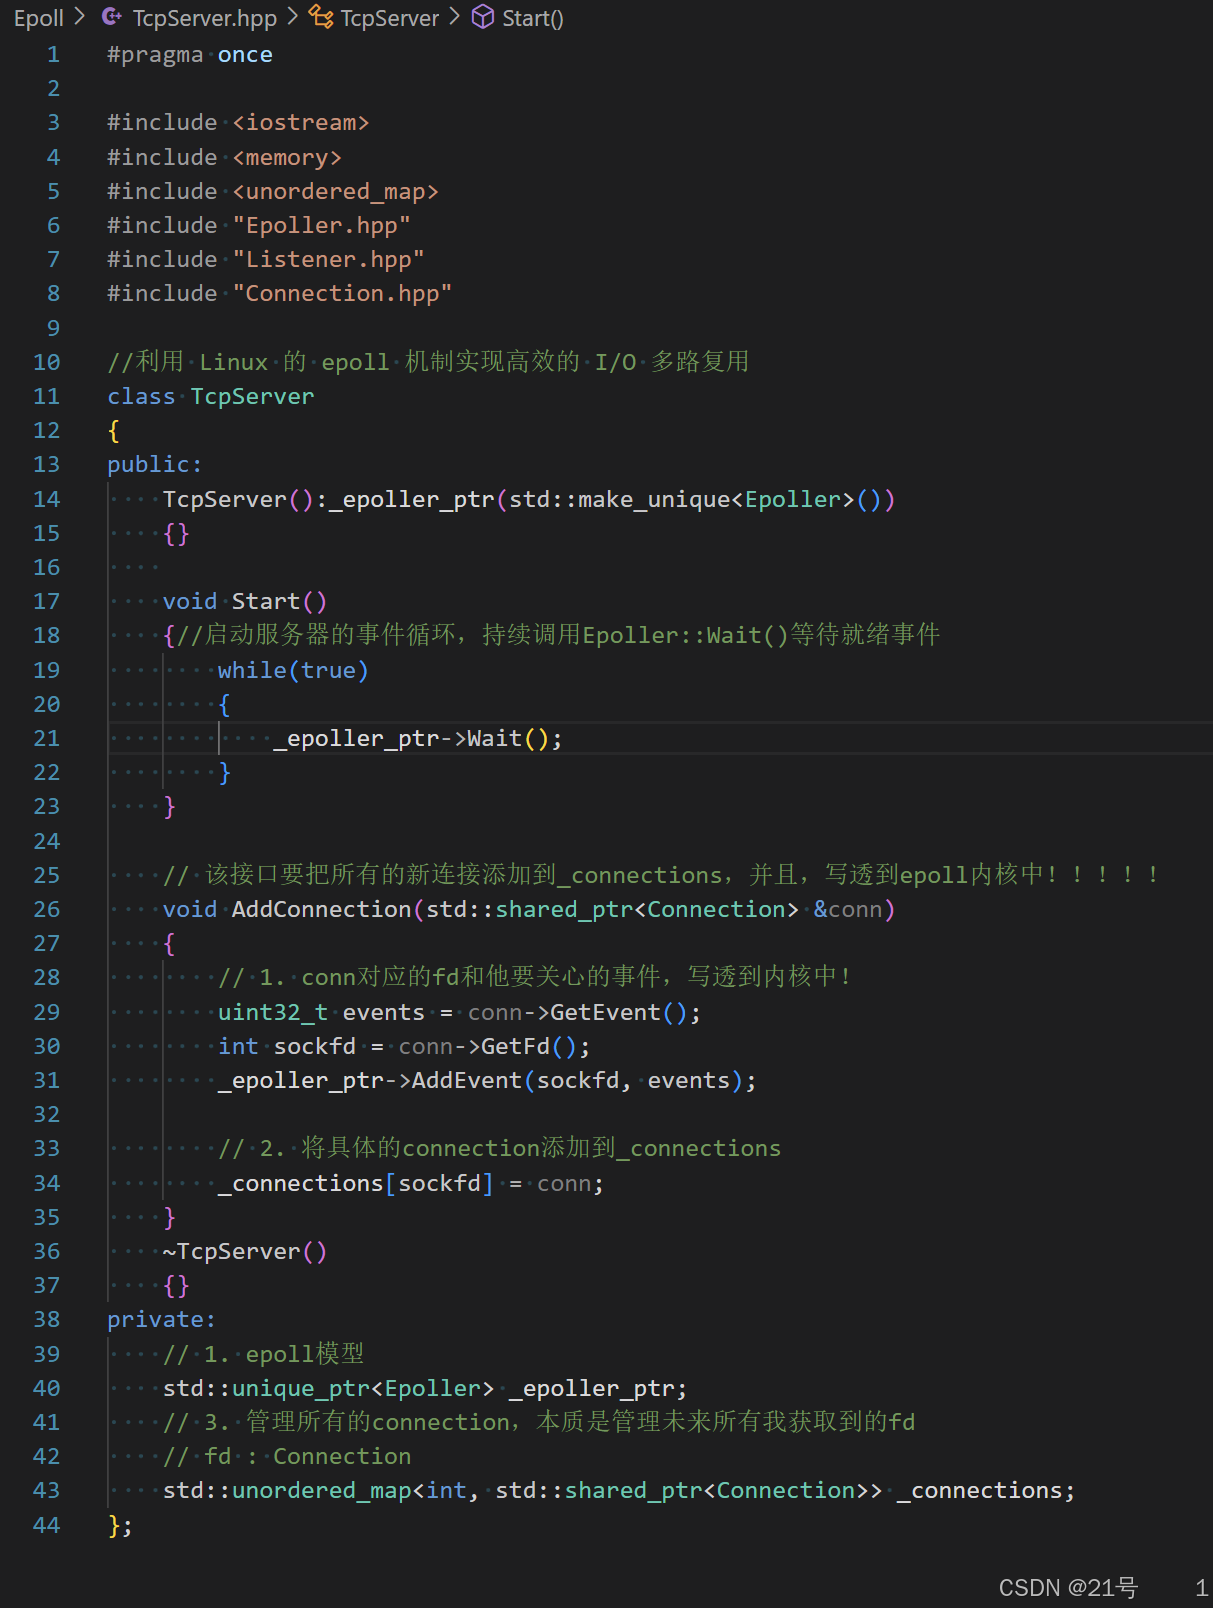
Task: Click the 'class TcpServer' declaration name
Action: (252, 397)
